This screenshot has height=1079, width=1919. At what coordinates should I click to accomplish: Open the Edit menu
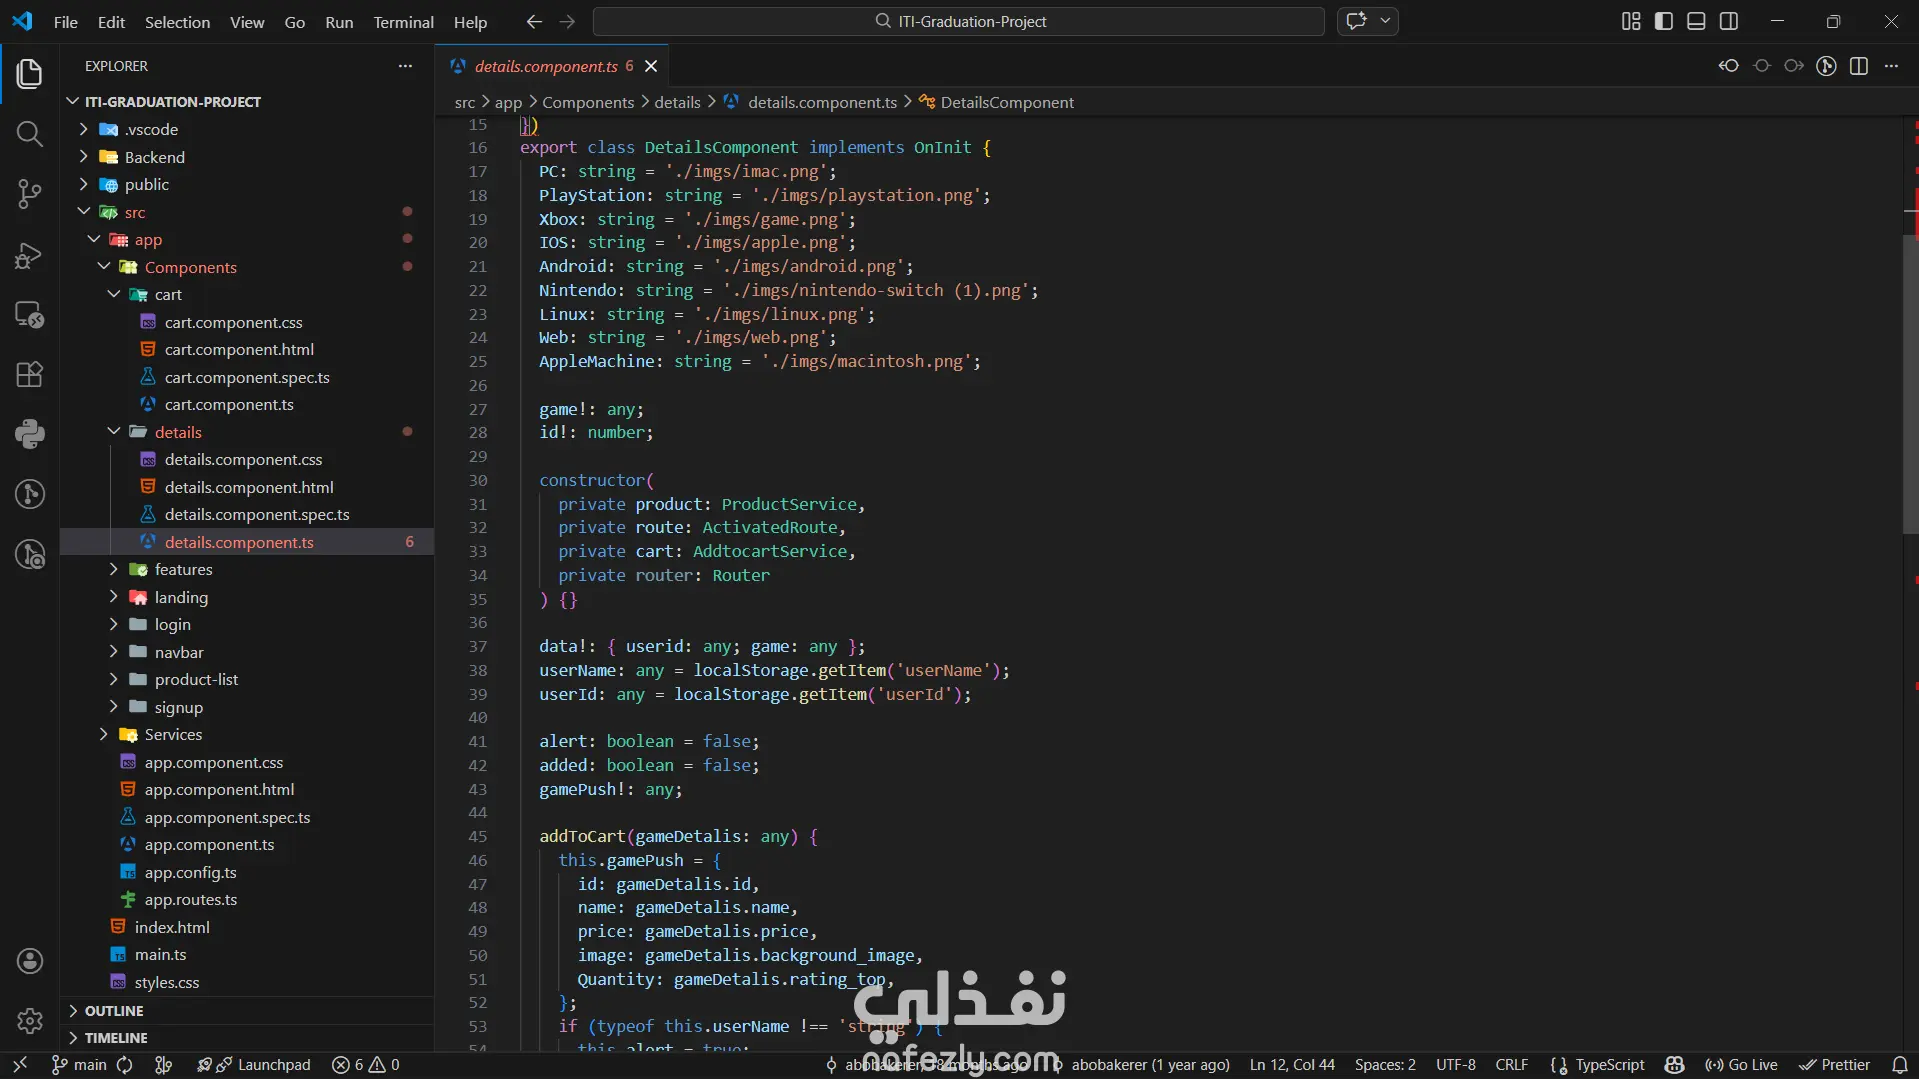[111, 22]
